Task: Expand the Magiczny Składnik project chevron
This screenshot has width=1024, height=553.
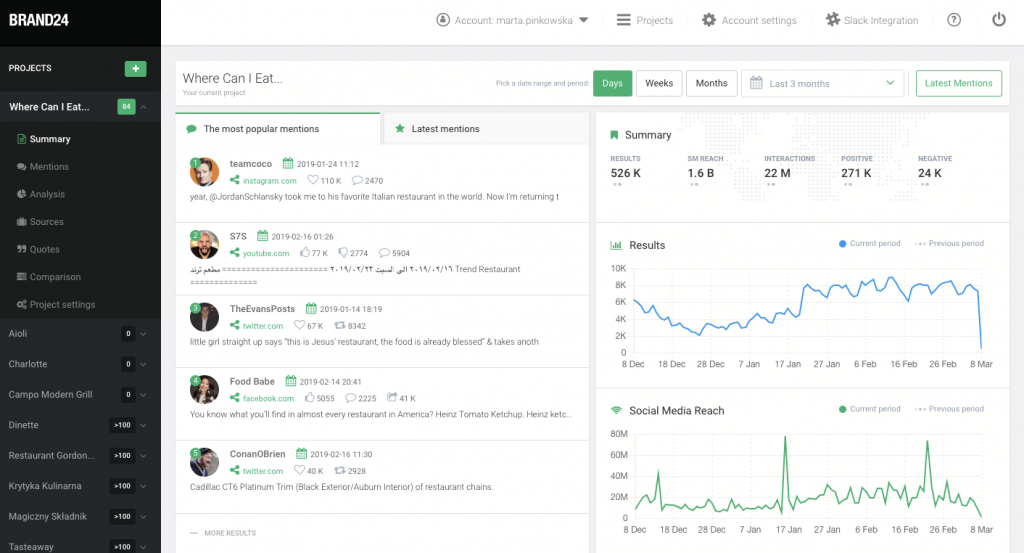Action: (143, 516)
